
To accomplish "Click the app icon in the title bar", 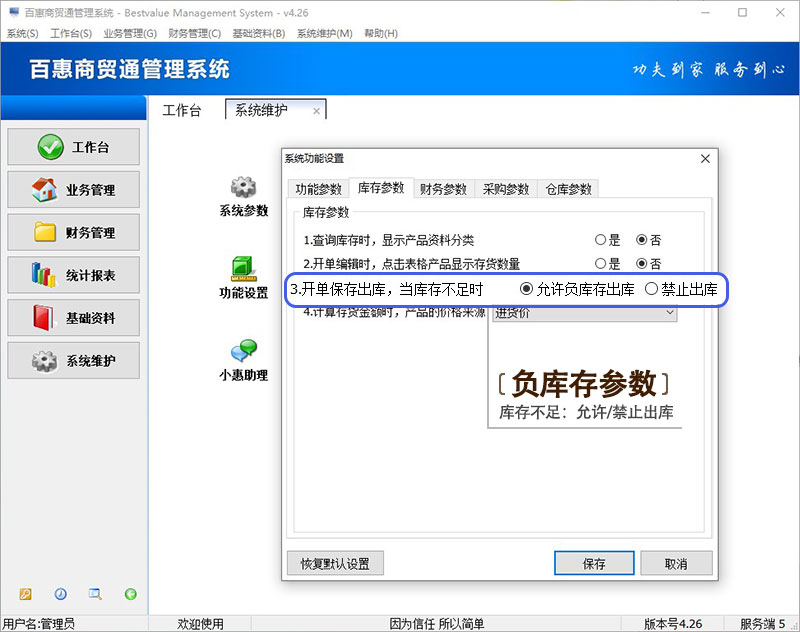I will 14,12.
